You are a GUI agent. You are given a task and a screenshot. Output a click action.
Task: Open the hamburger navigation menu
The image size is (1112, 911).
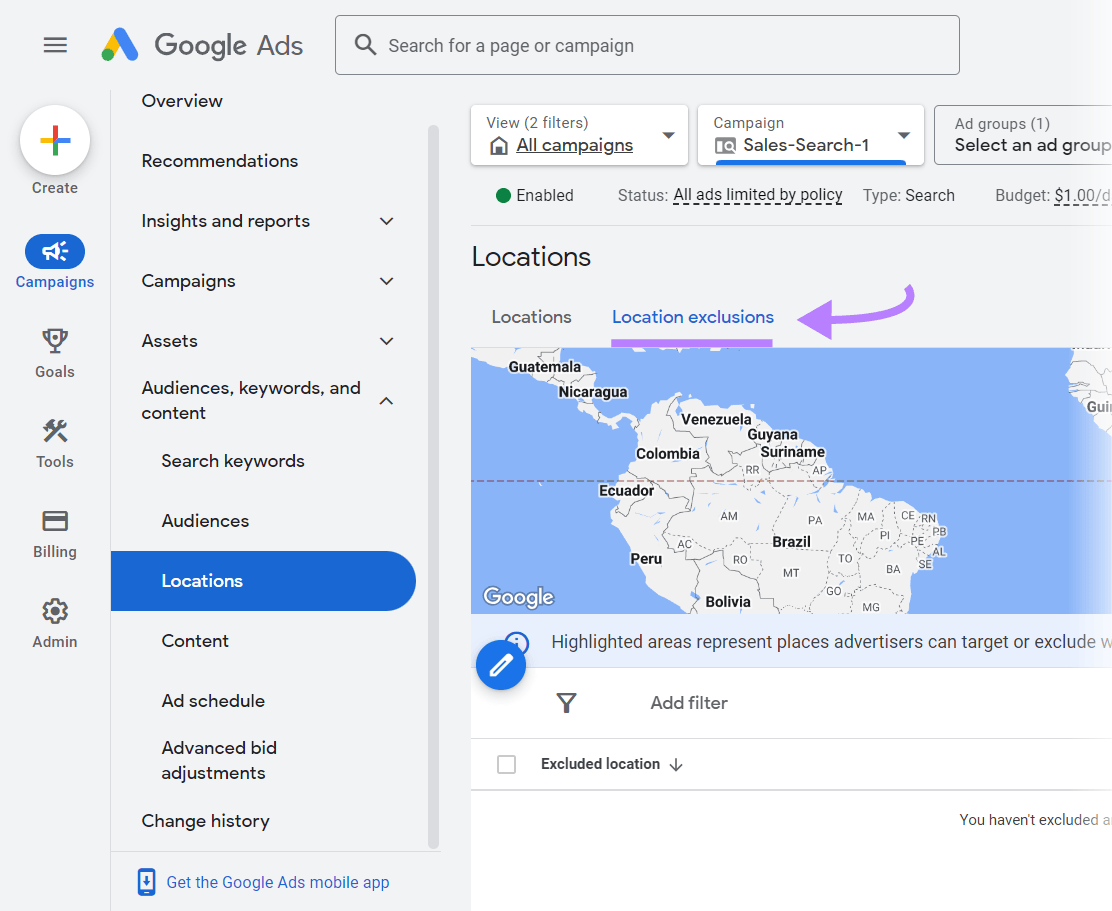(x=55, y=44)
